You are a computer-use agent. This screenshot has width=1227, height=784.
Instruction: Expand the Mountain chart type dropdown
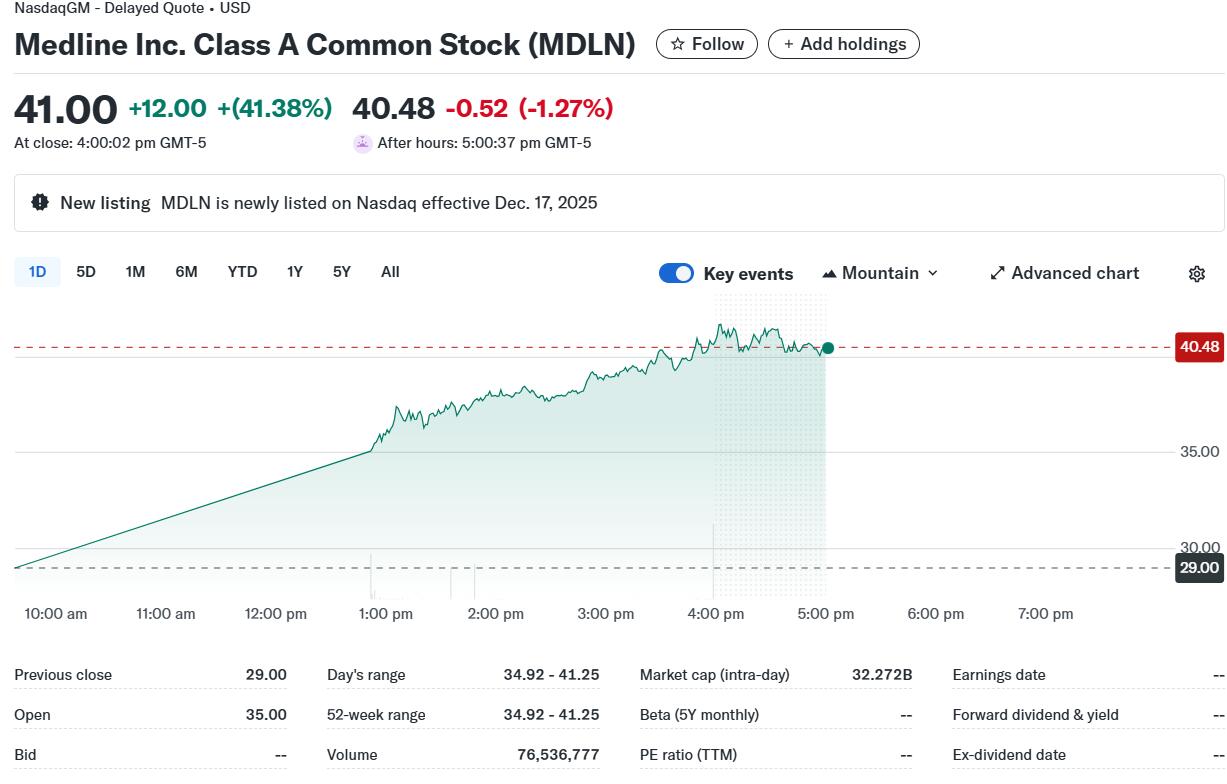[933, 273]
